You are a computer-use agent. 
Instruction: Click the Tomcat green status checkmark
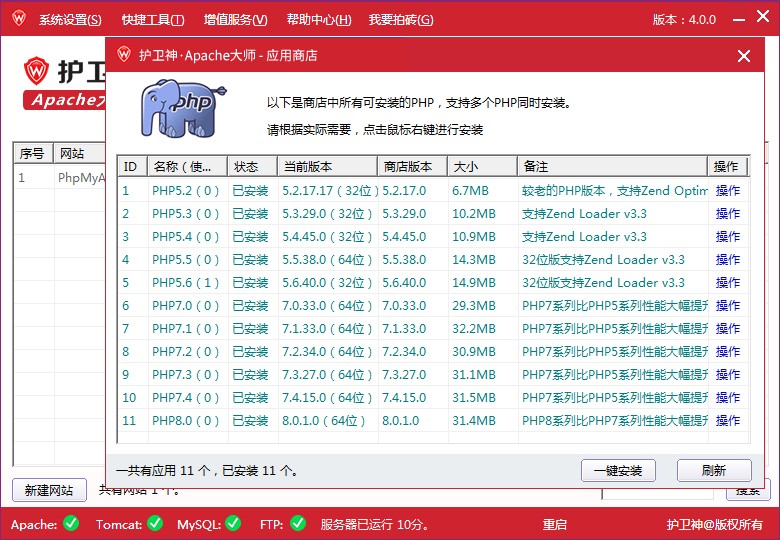click(154, 523)
